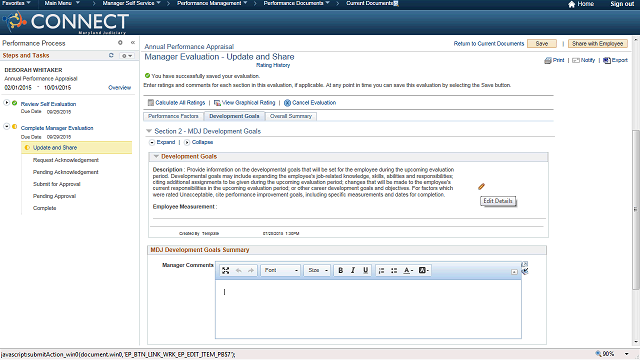
Task: Collapse Section 2 - MDJ Development Goals
Action: [149, 131]
